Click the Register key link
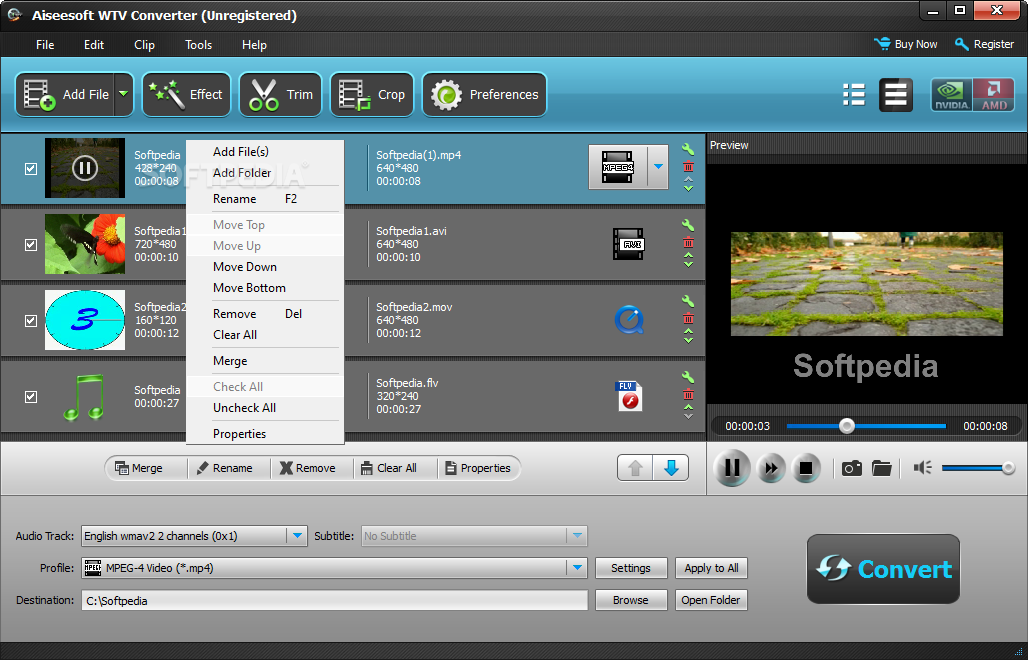Viewport: 1028px width, 660px height. (x=985, y=44)
